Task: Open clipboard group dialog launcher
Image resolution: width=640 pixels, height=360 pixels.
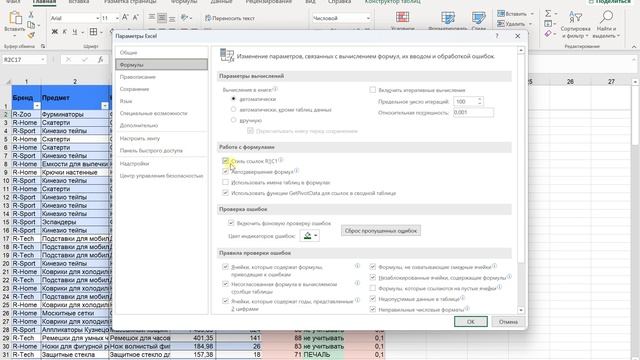Action: tap(43, 47)
